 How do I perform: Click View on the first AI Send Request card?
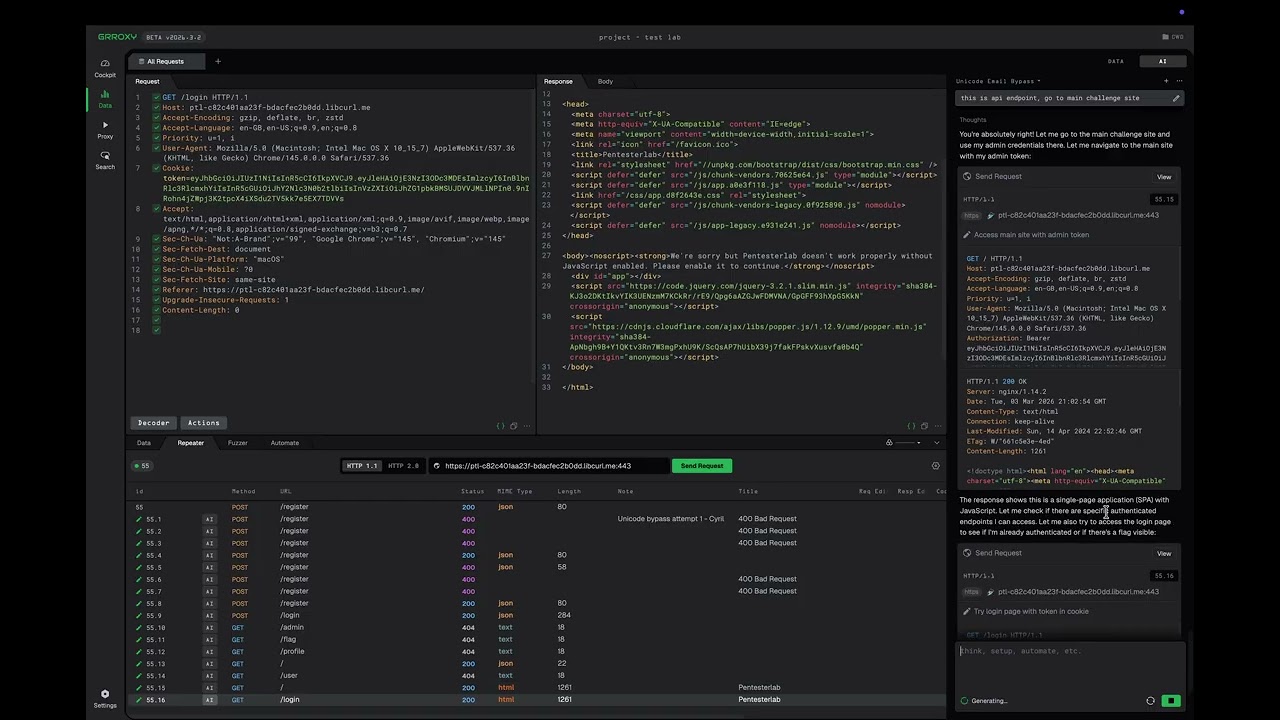pos(1164,177)
